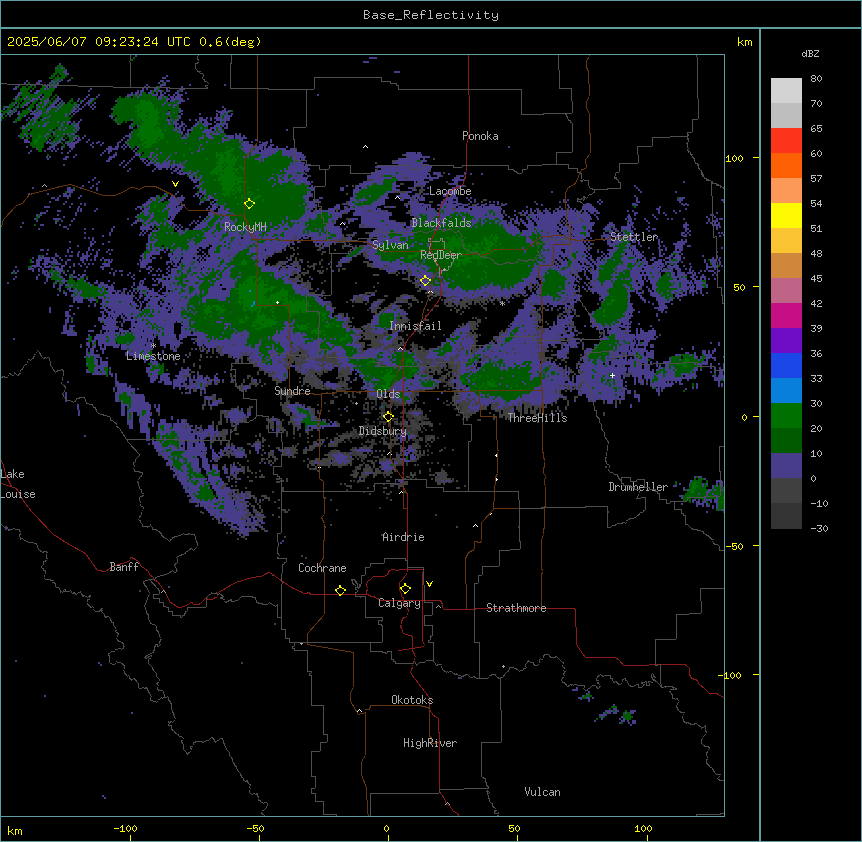The height and width of the screenshot is (842, 862).
Task: Click the yellow diamond marker below RedDeer
Action: coord(426,281)
